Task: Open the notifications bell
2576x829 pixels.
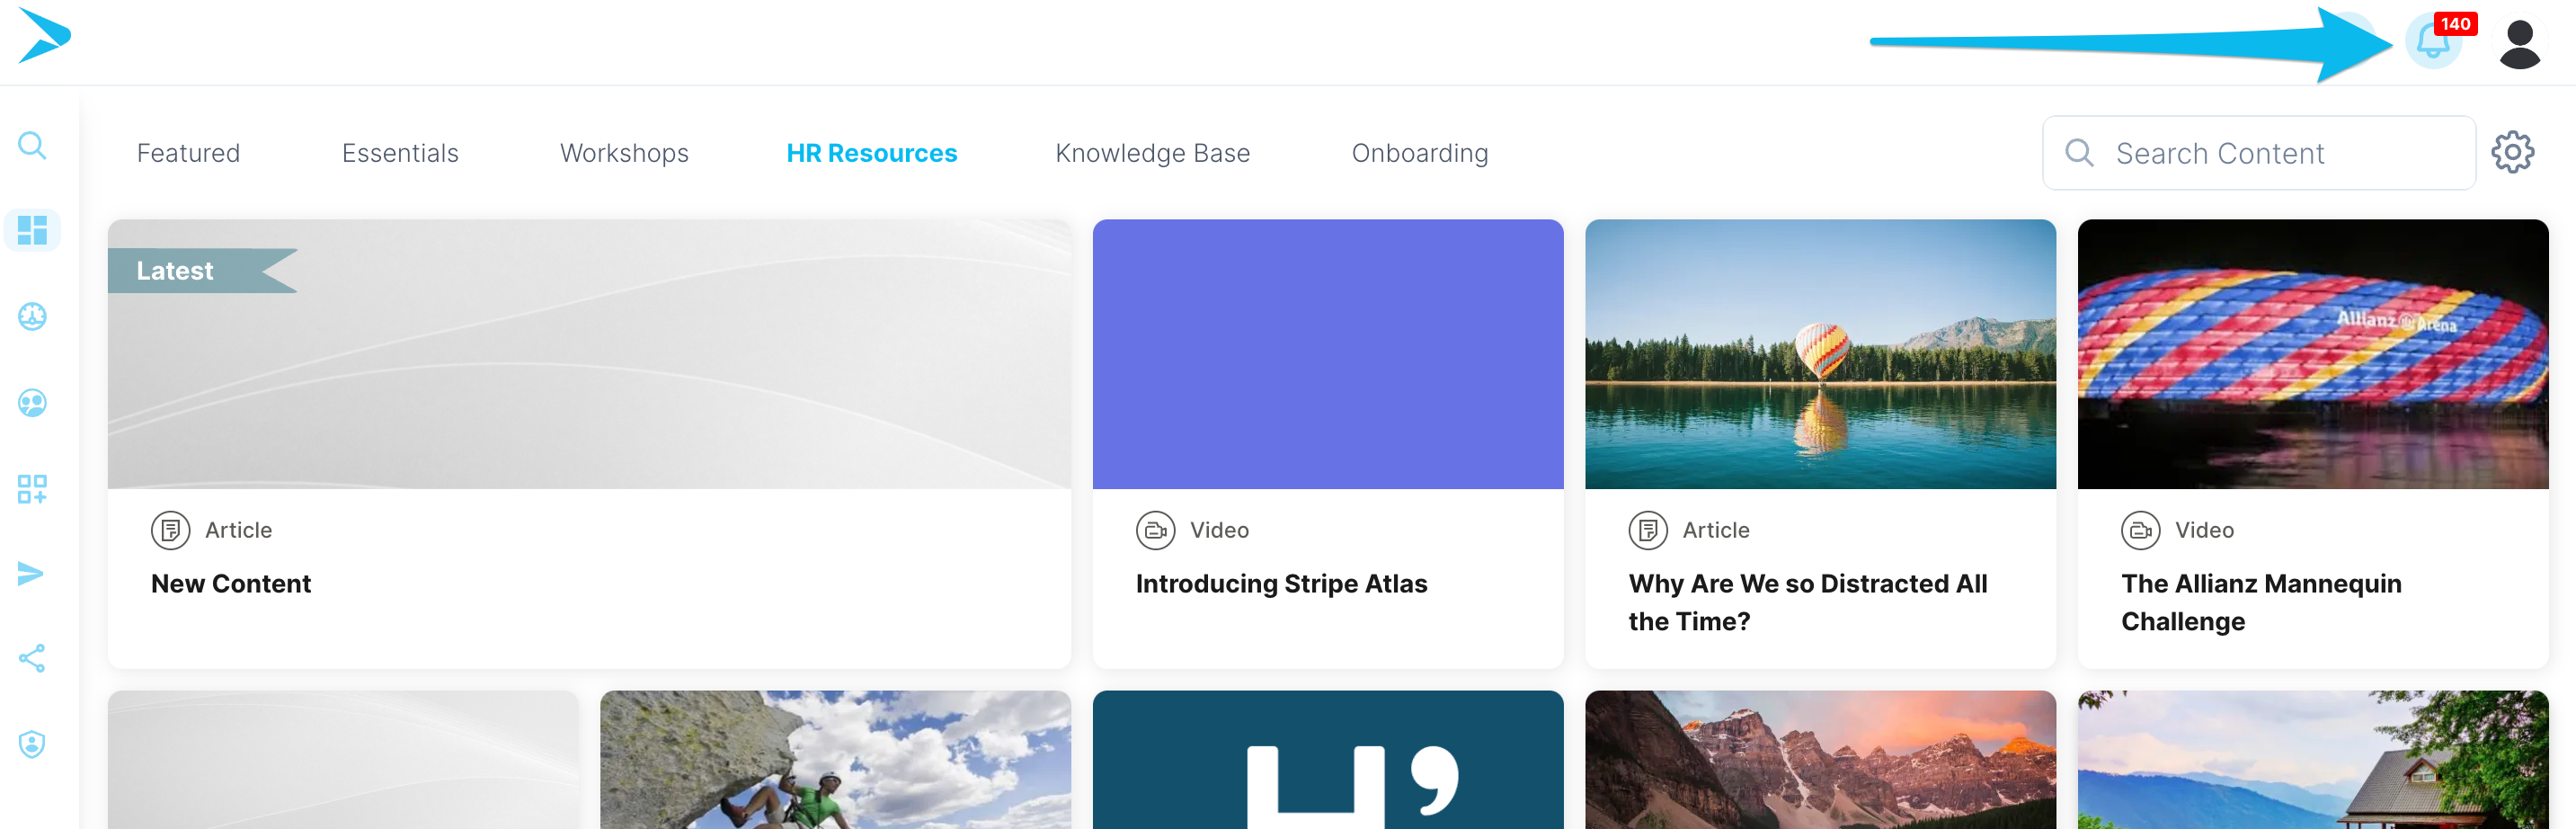Action: tap(2433, 42)
